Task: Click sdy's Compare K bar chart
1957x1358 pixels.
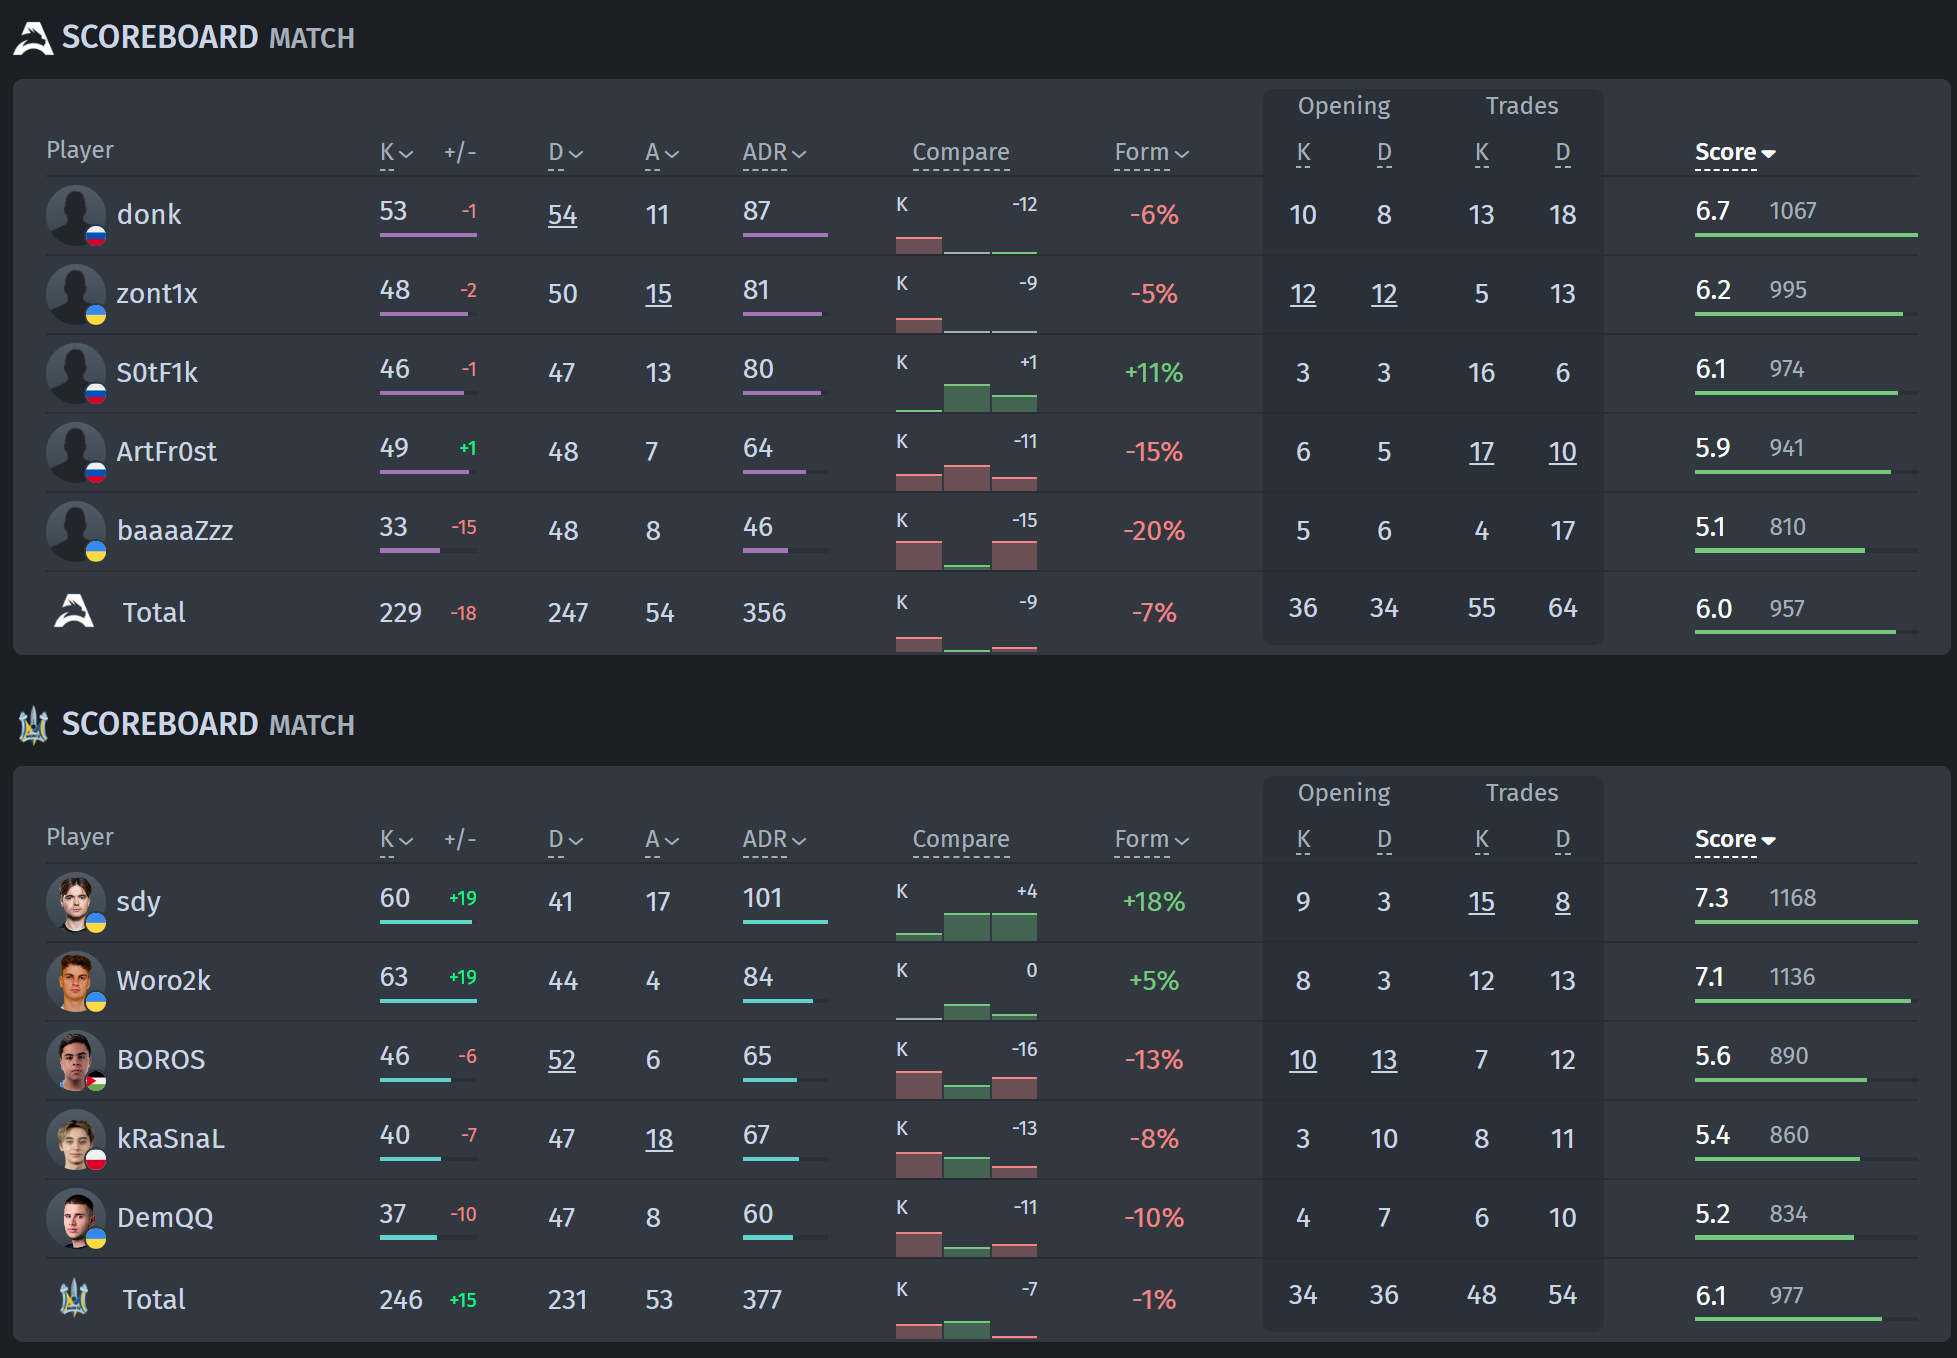Action: pyautogui.click(x=966, y=912)
